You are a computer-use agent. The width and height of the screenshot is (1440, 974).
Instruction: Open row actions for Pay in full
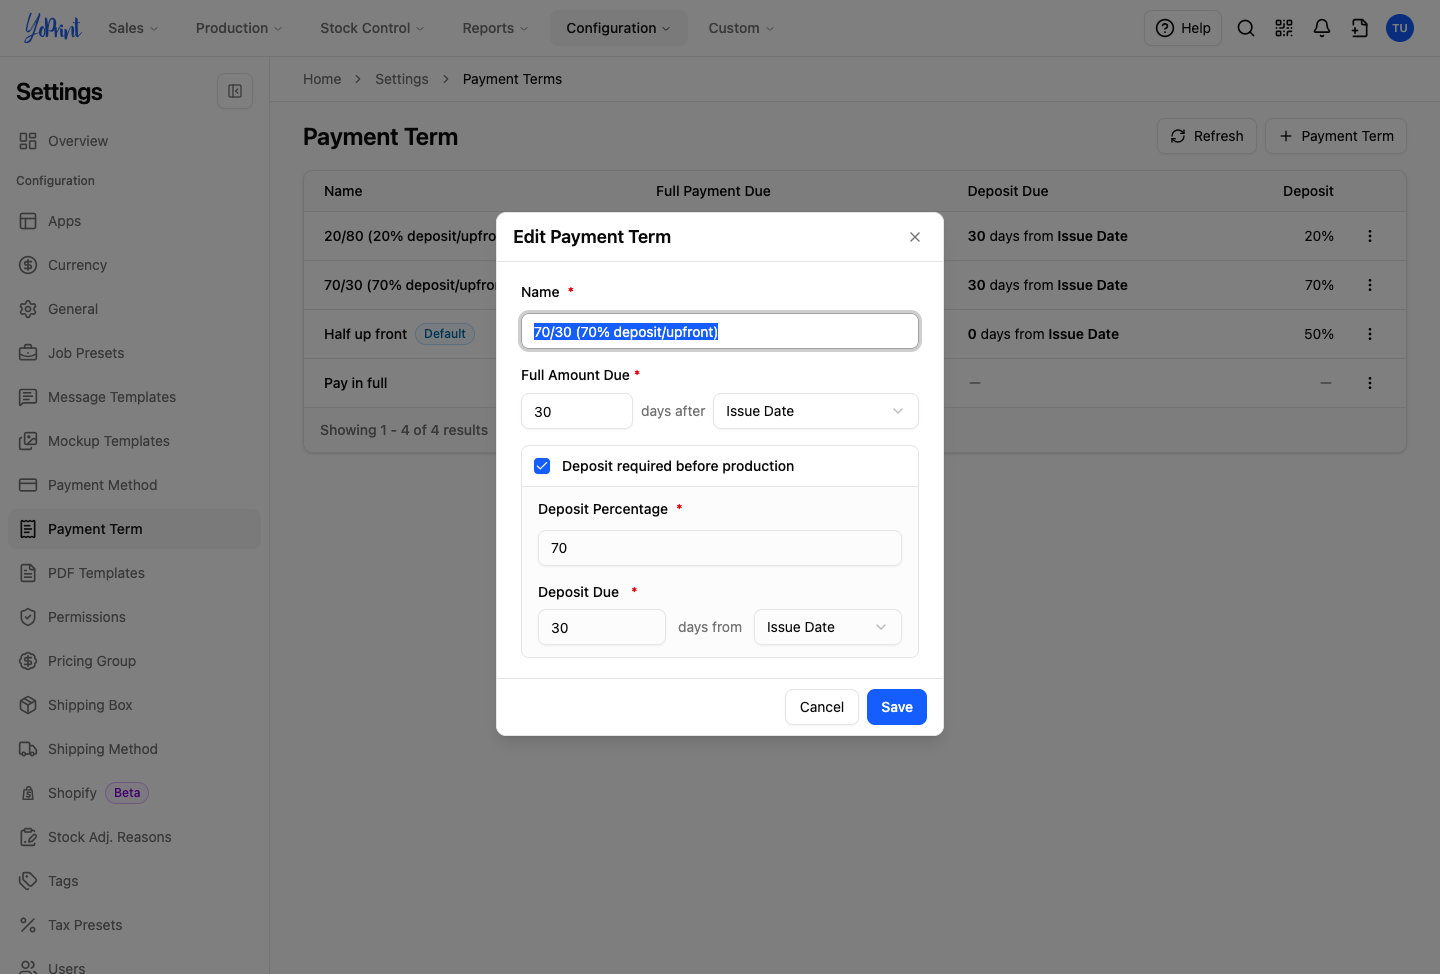coord(1370,383)
